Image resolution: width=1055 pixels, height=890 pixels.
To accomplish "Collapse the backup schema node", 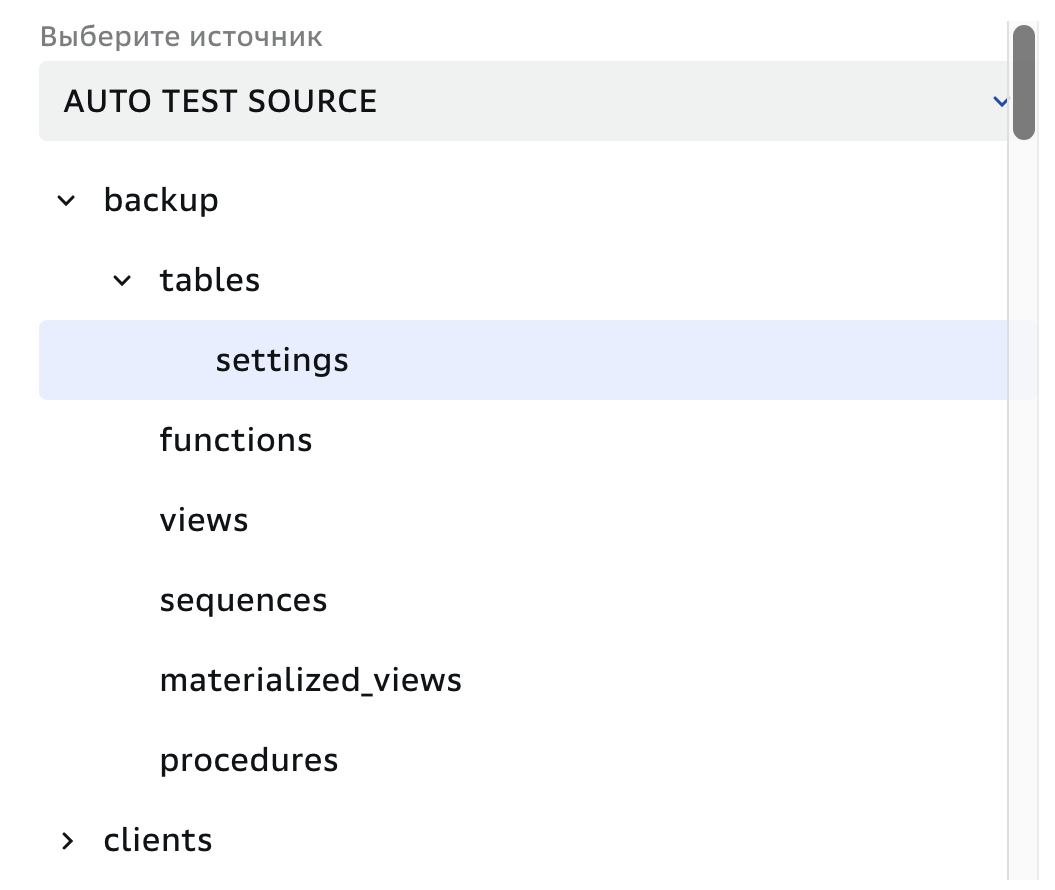I will coord(67,200).
